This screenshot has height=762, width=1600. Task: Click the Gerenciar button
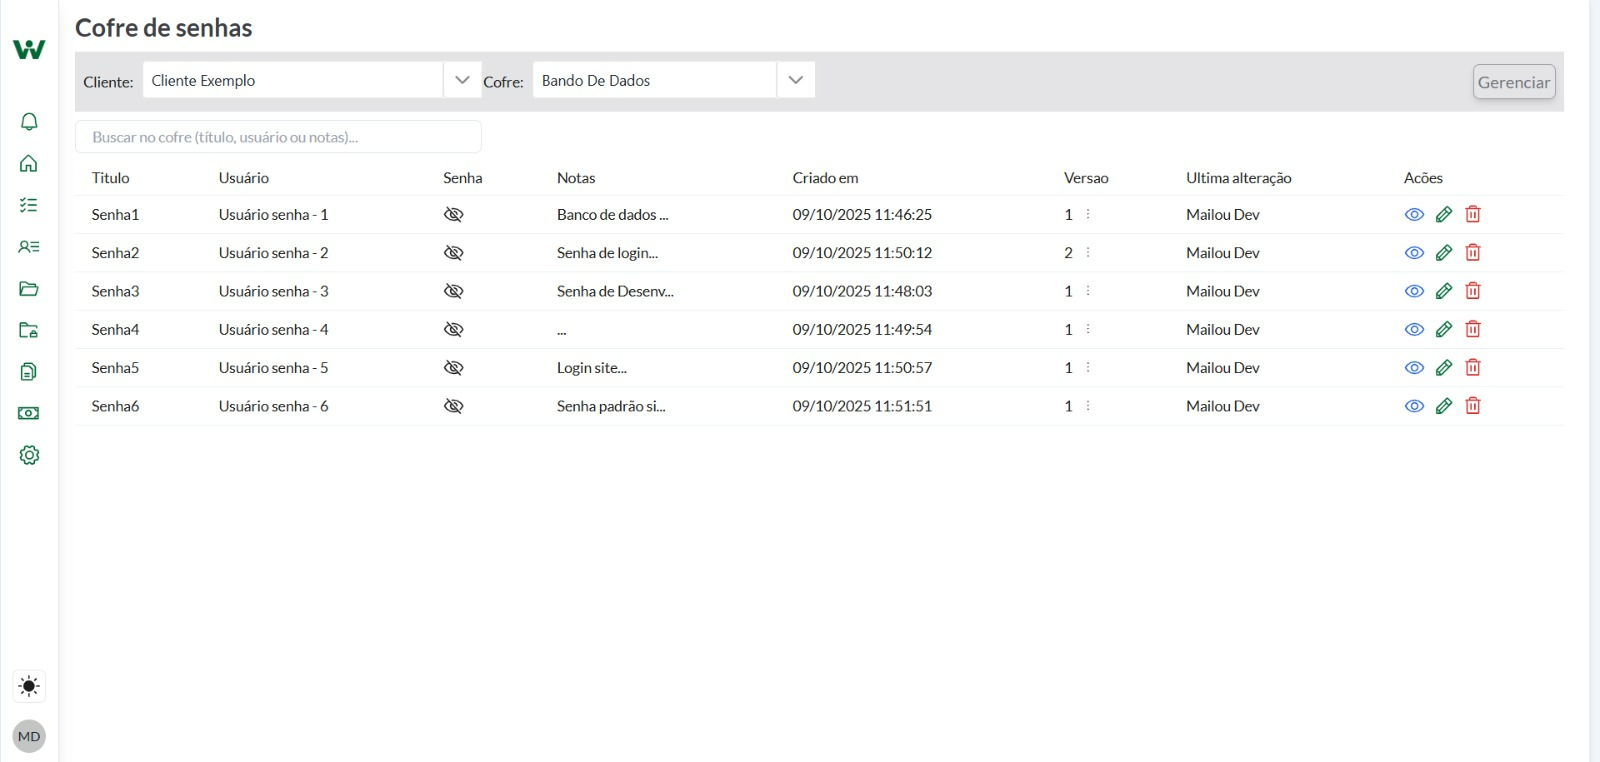click(1514, 82)
